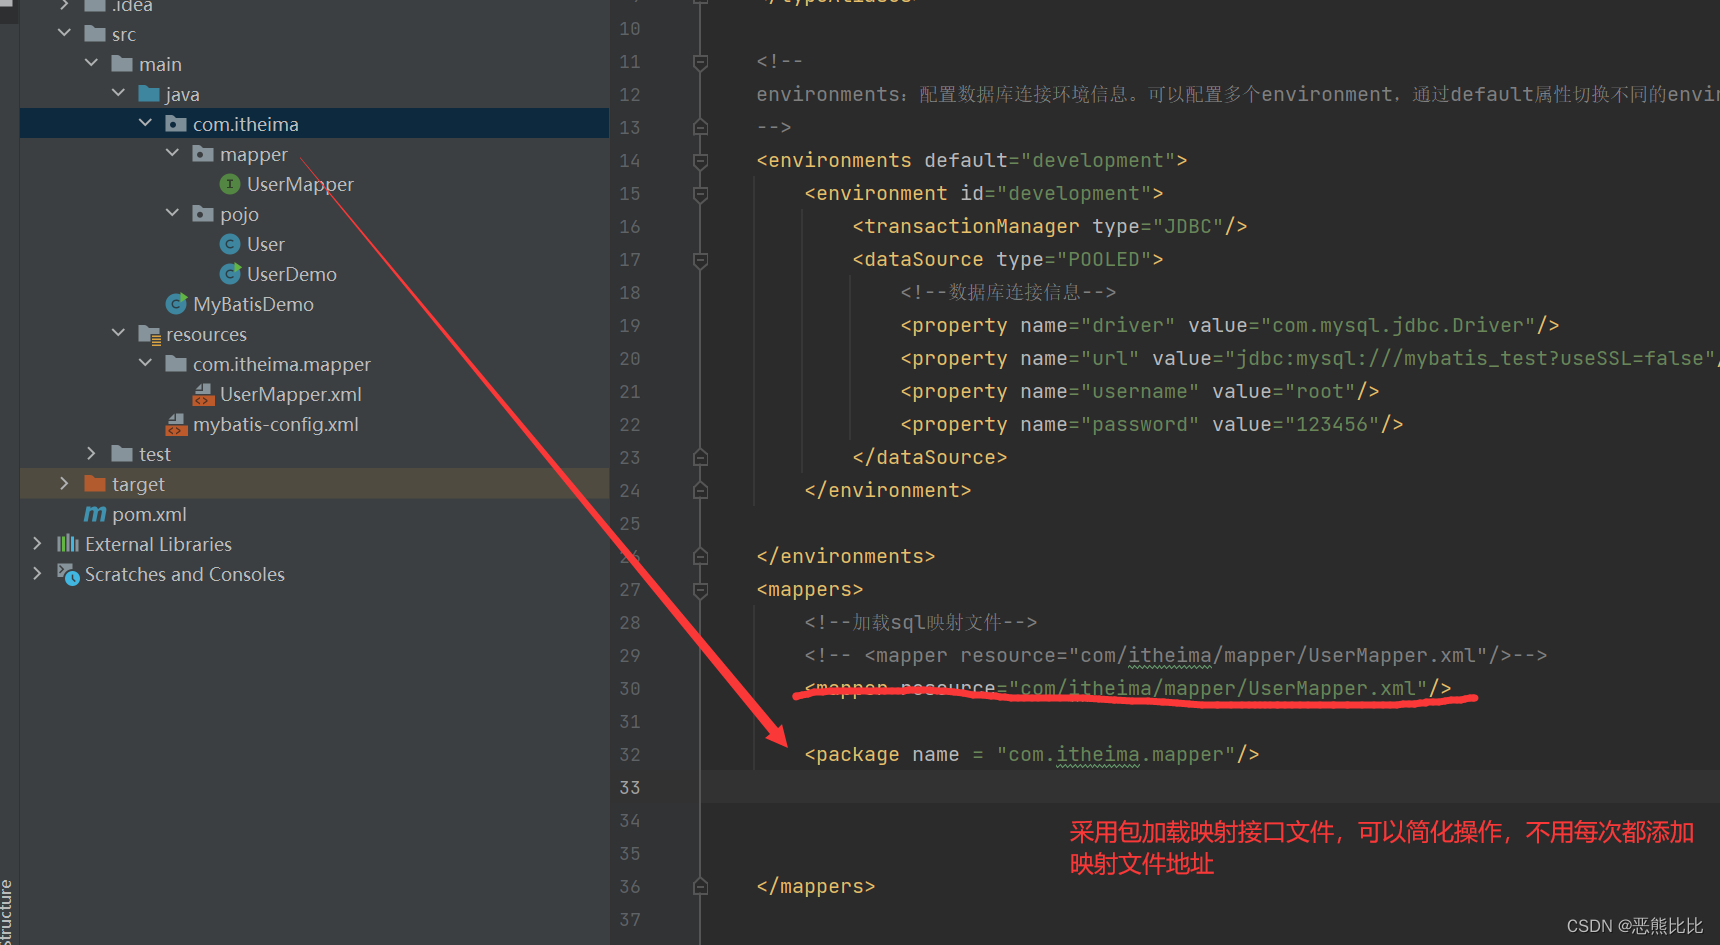Click the pom.xml Maven icon
The image size is (1720, 945).
[x=95, y=514]
